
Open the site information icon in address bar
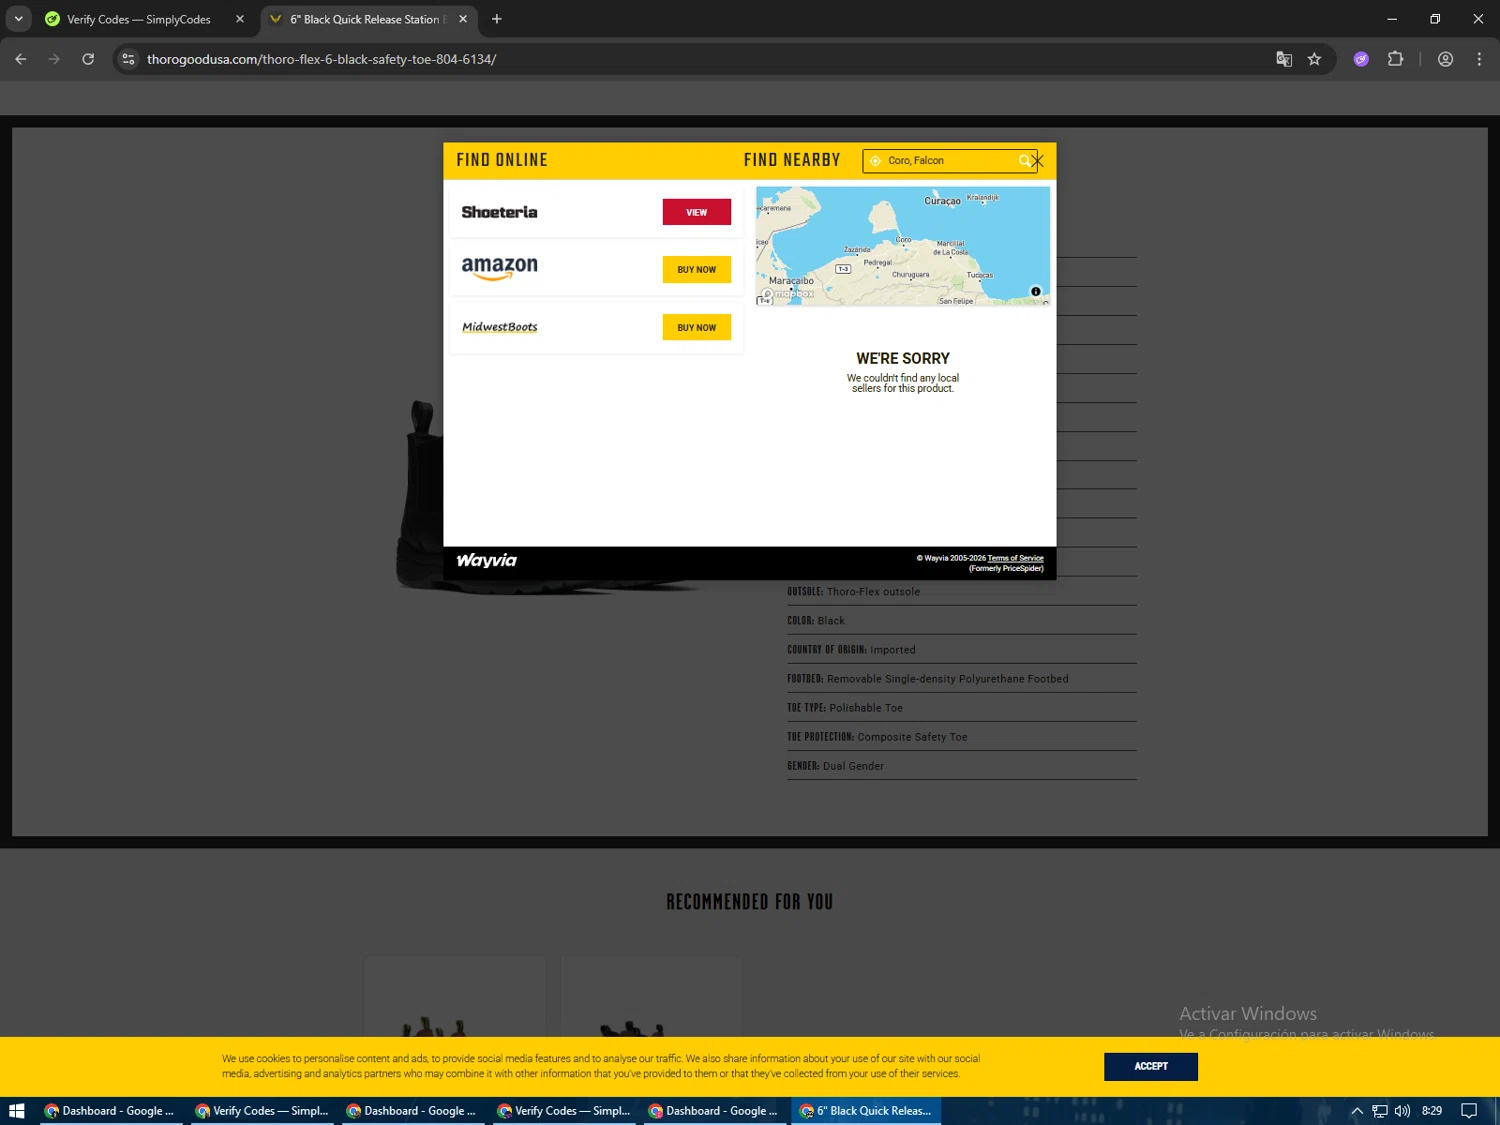(x=128, y=59)
